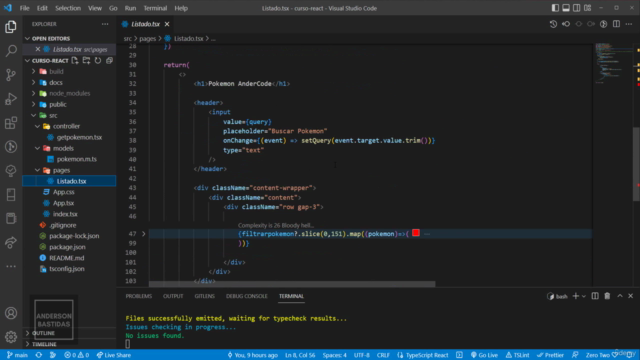Open App.css file in explorer
640x360 pixels.
tap(63, 192)
